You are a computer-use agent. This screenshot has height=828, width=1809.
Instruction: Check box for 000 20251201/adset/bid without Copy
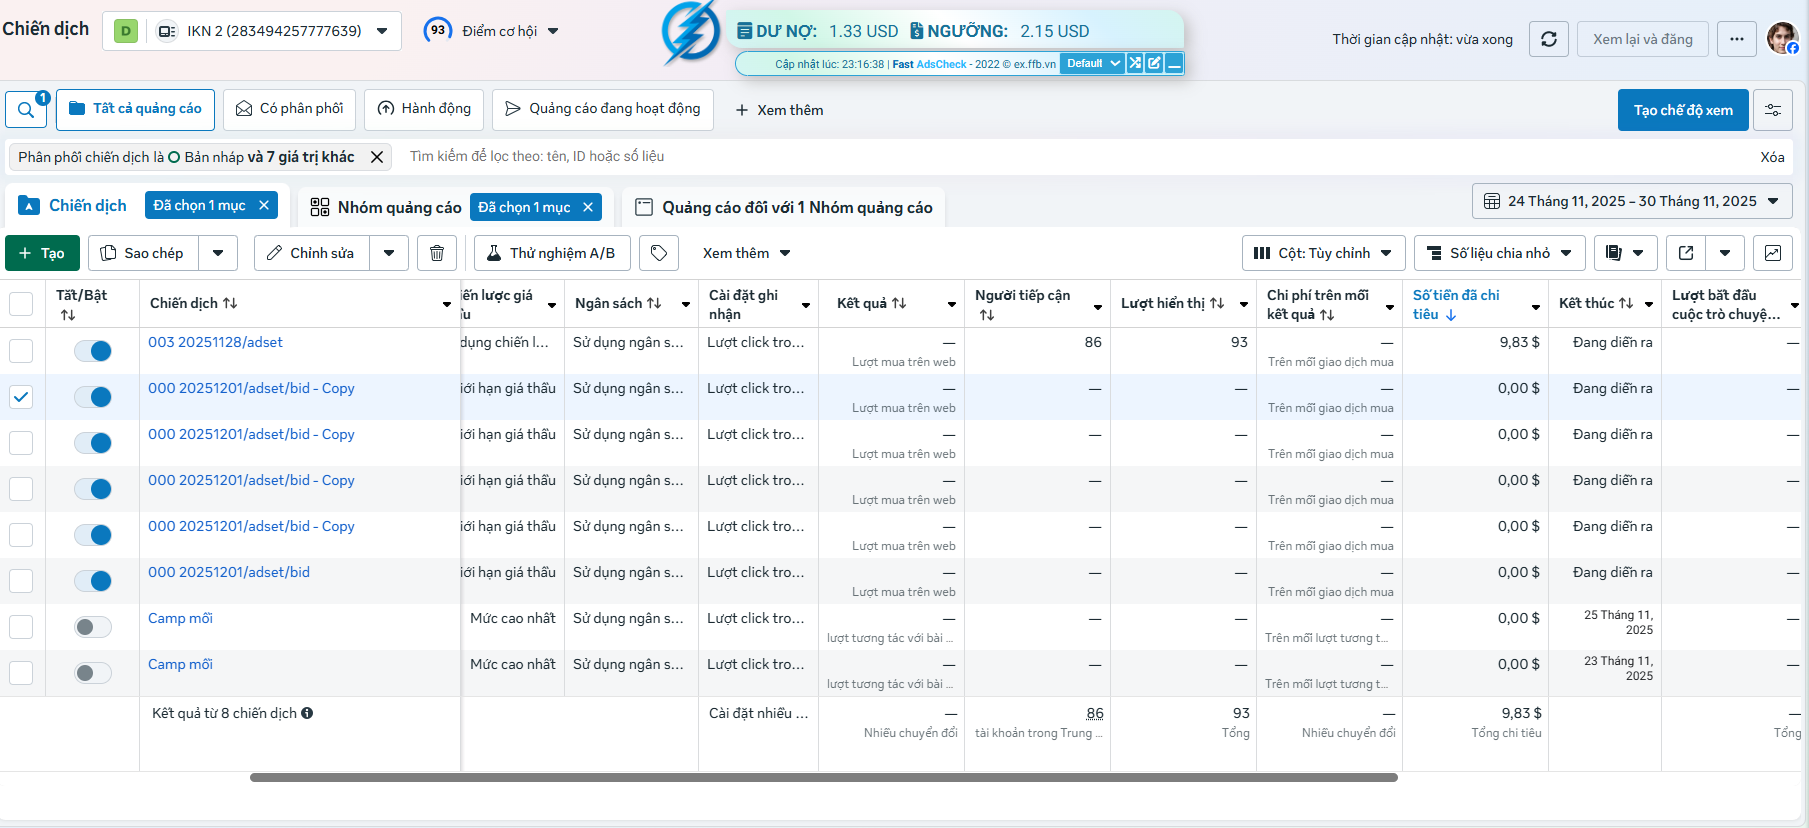[21, 581]
